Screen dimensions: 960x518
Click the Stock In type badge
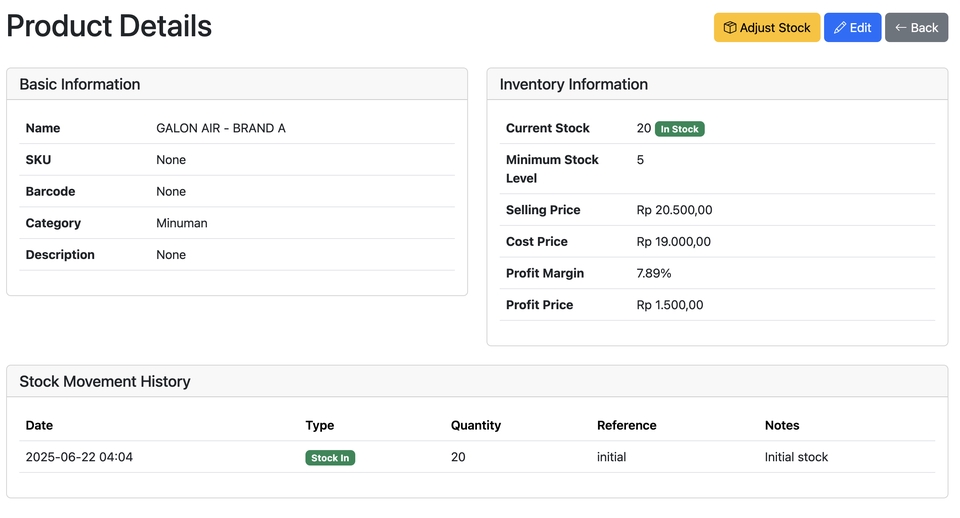tap(330, 458)
